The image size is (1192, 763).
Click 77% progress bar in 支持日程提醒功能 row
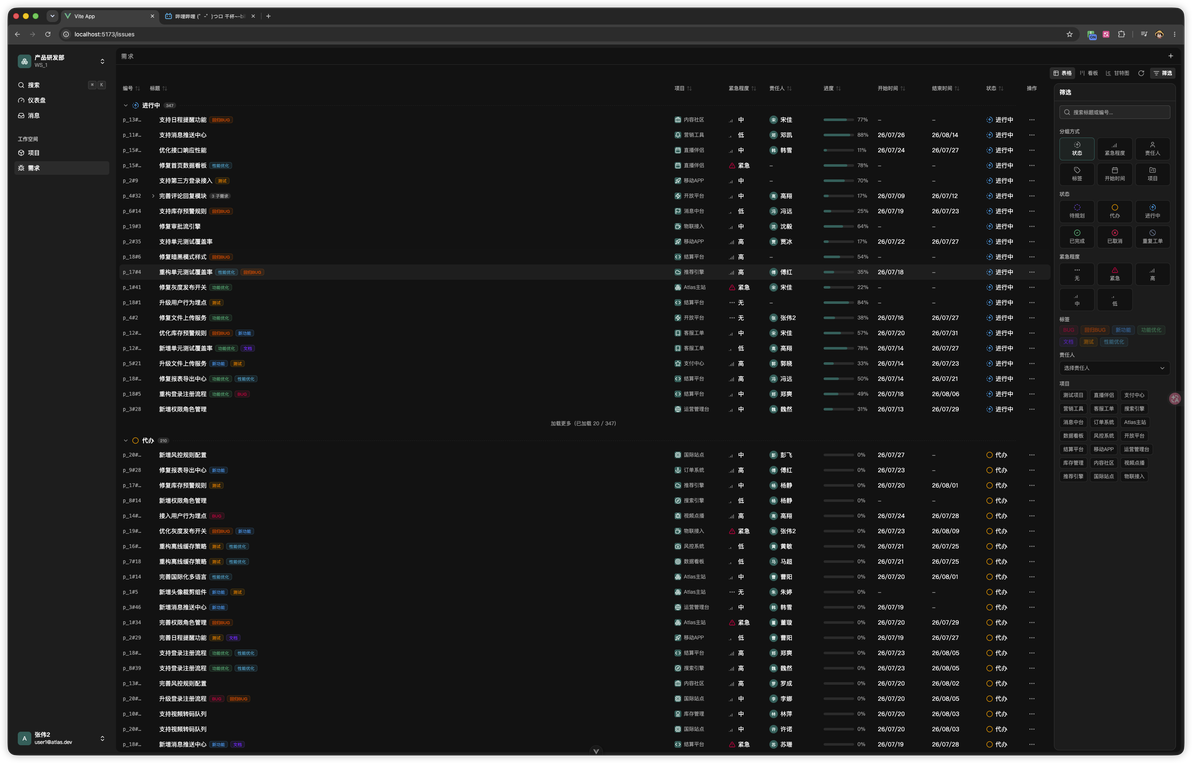point(839,120)
